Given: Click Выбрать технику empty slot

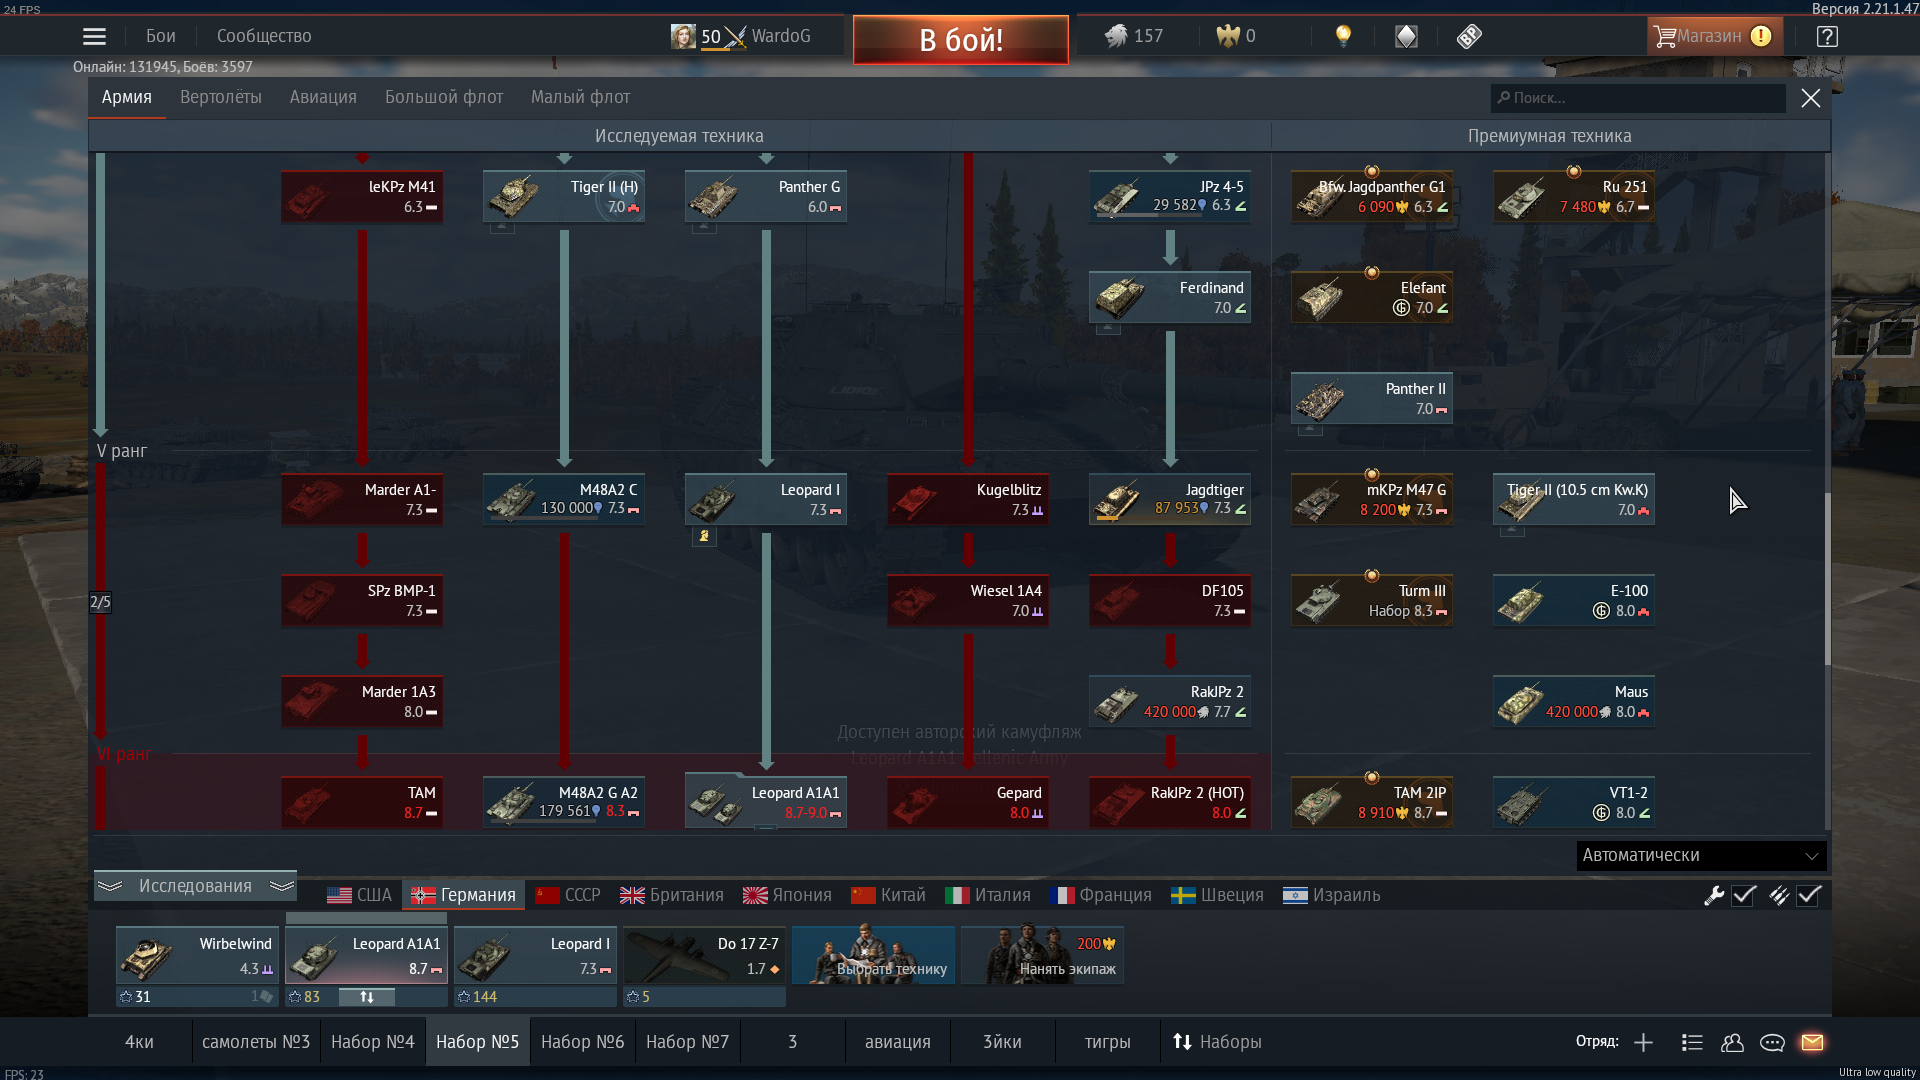Looking at the screenshot, I should point(873,956).
